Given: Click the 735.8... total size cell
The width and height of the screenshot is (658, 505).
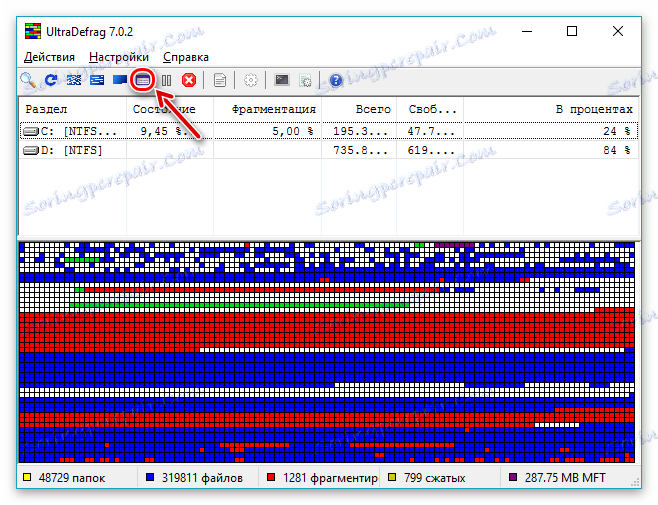Looking at the screenshot, I should 360,150.
